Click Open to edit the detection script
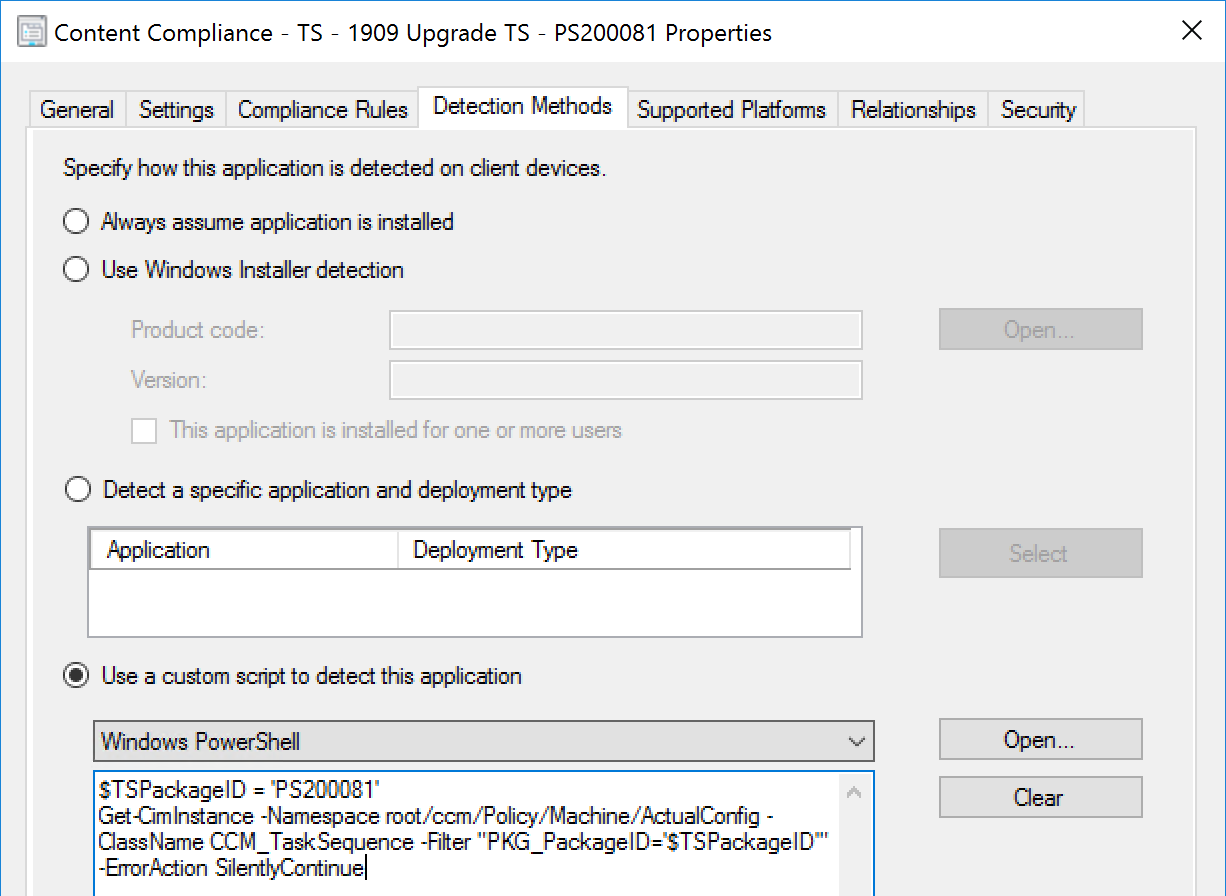 click(1040, 740)
